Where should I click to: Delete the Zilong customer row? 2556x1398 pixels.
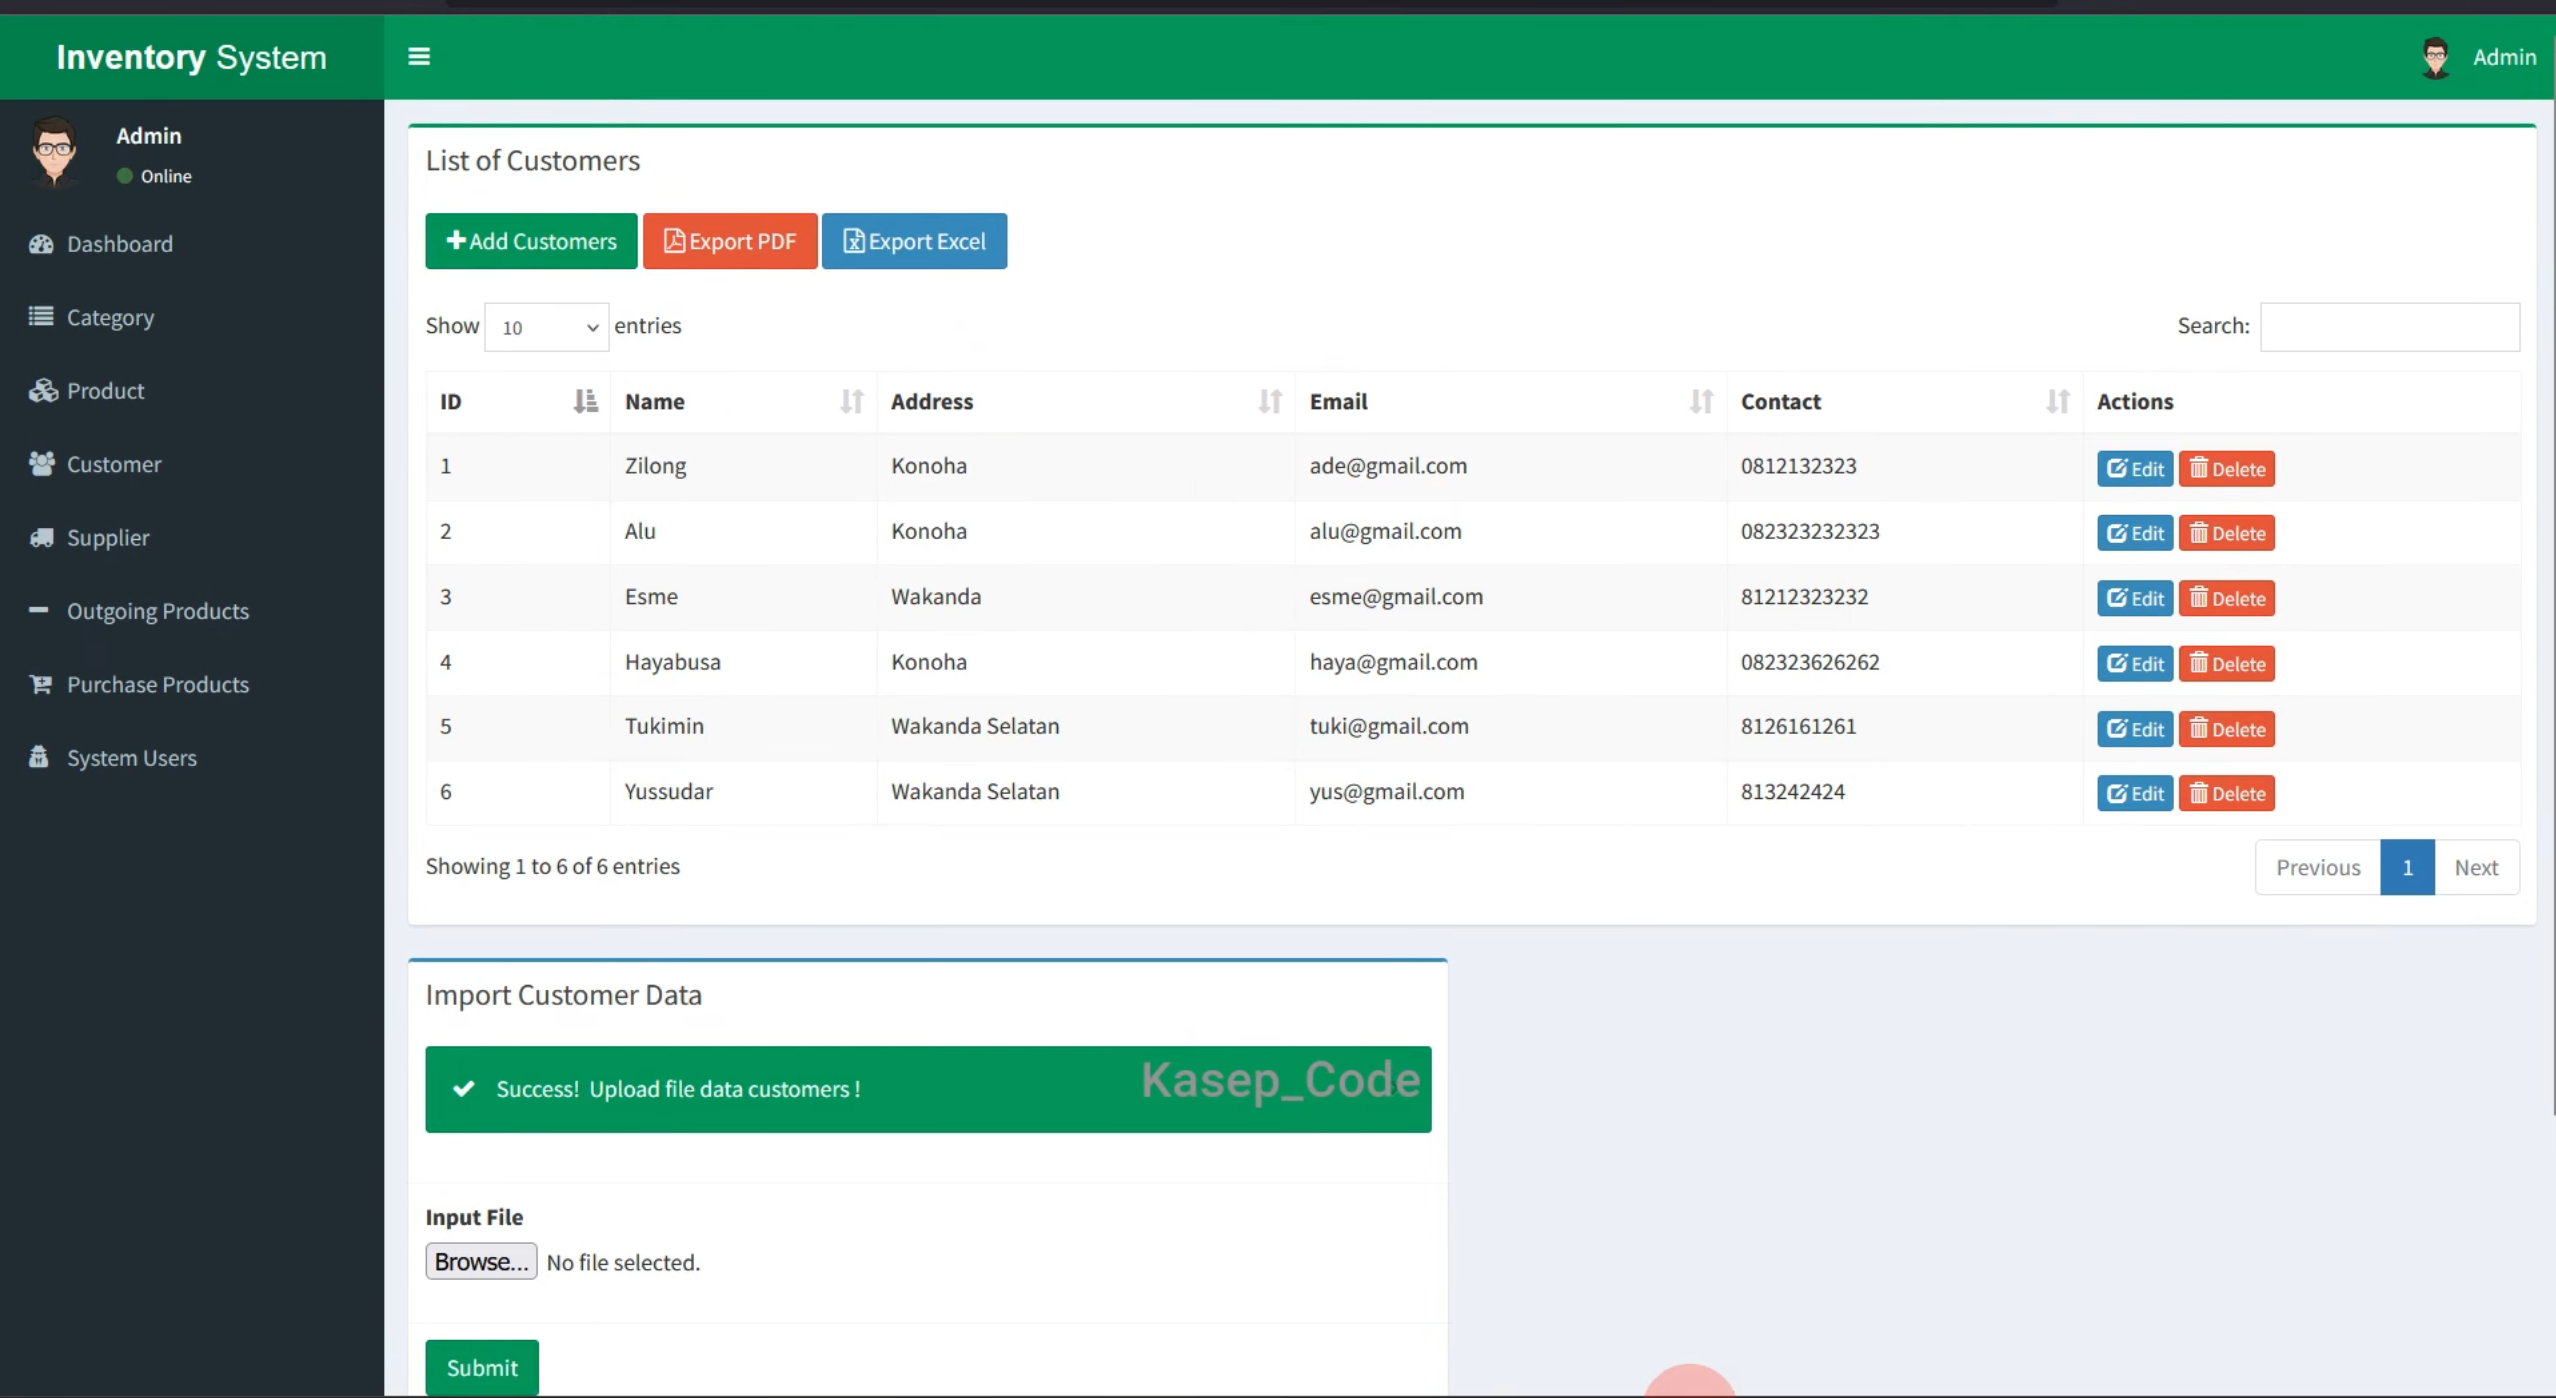[x=2227, y=469]
